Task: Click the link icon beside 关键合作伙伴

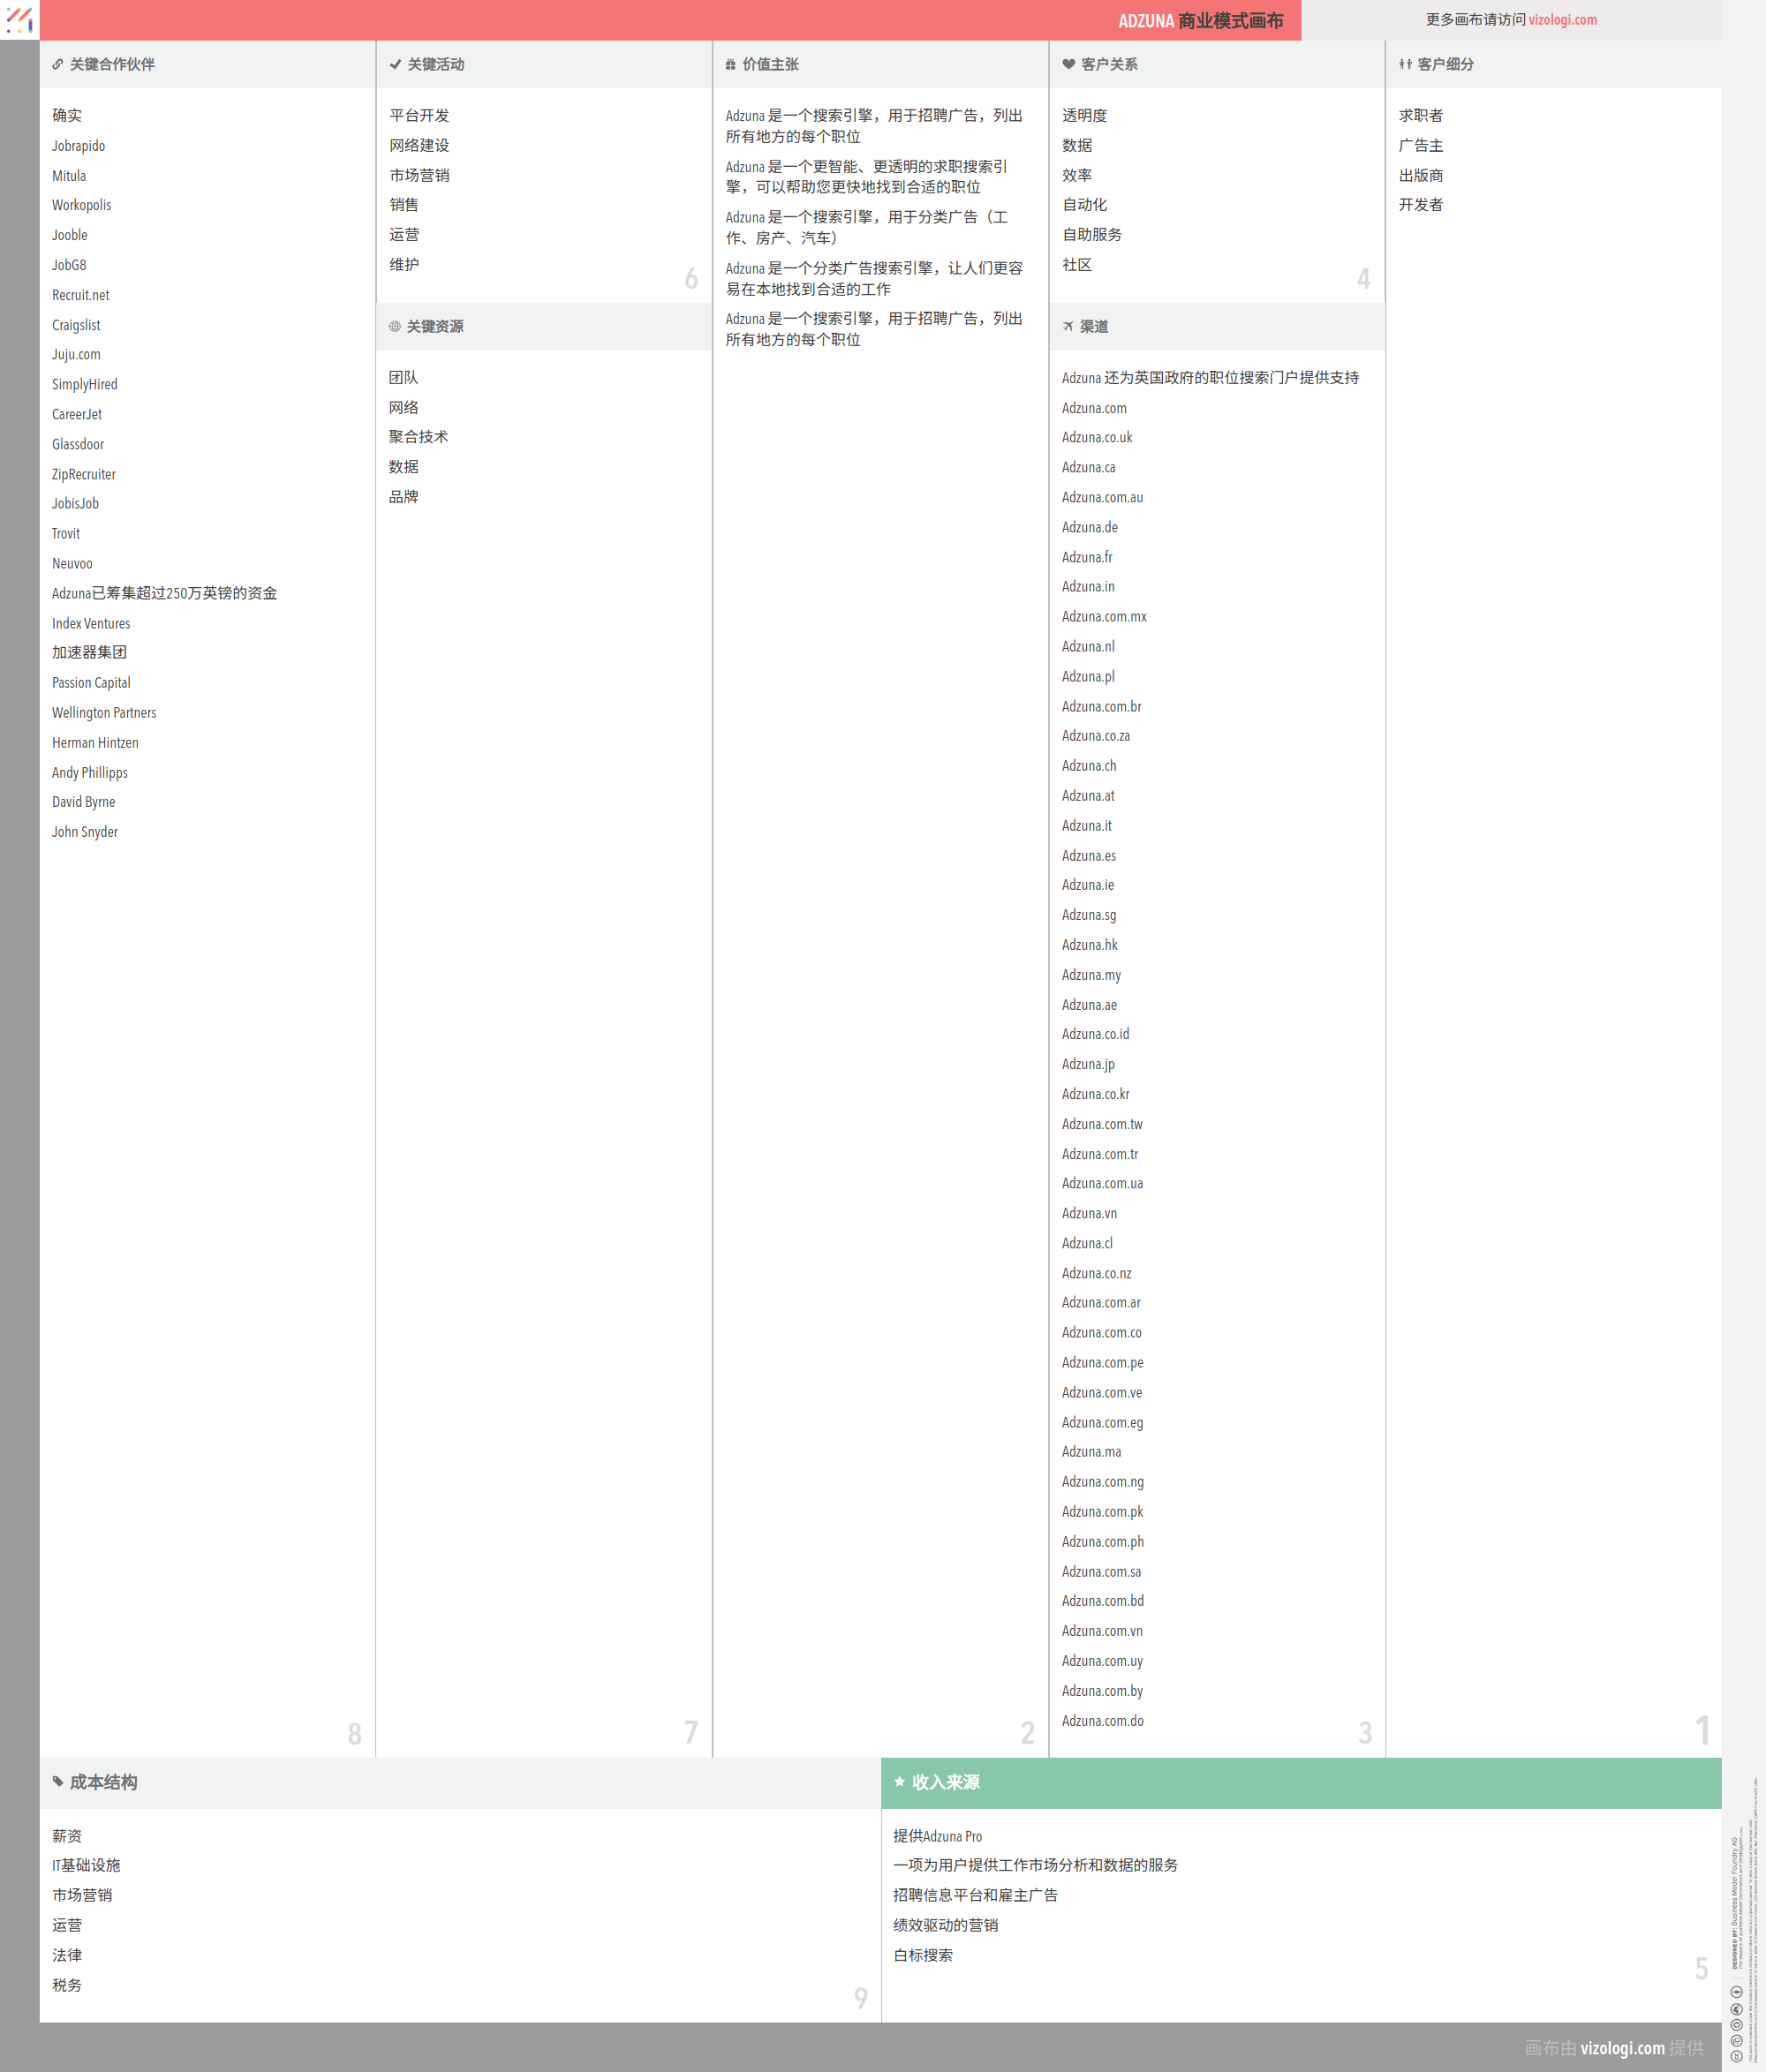Action: [58, 64]
